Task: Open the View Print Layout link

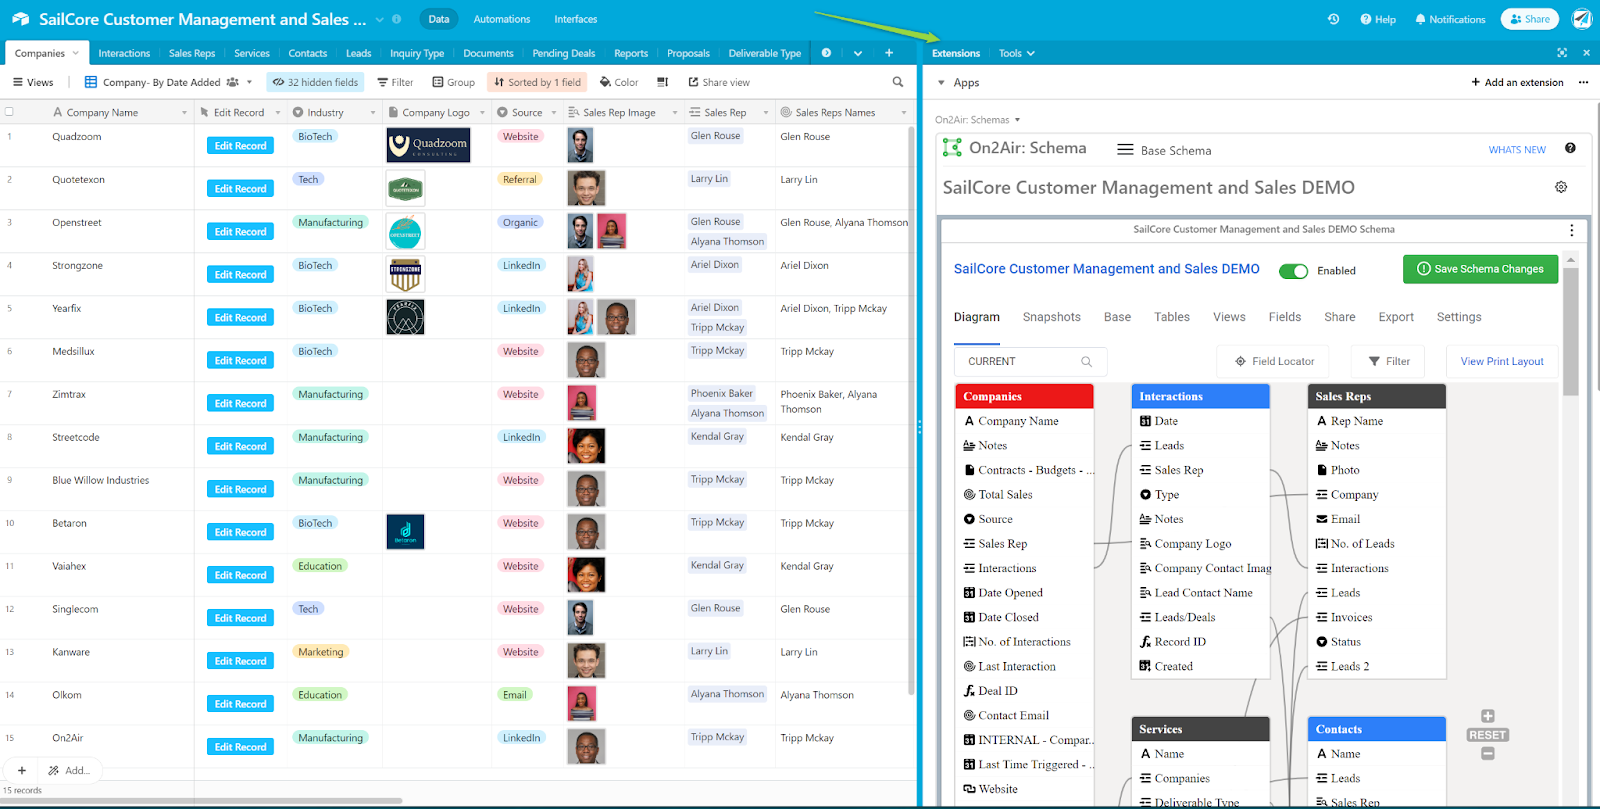Action: tap(1501, 361)
